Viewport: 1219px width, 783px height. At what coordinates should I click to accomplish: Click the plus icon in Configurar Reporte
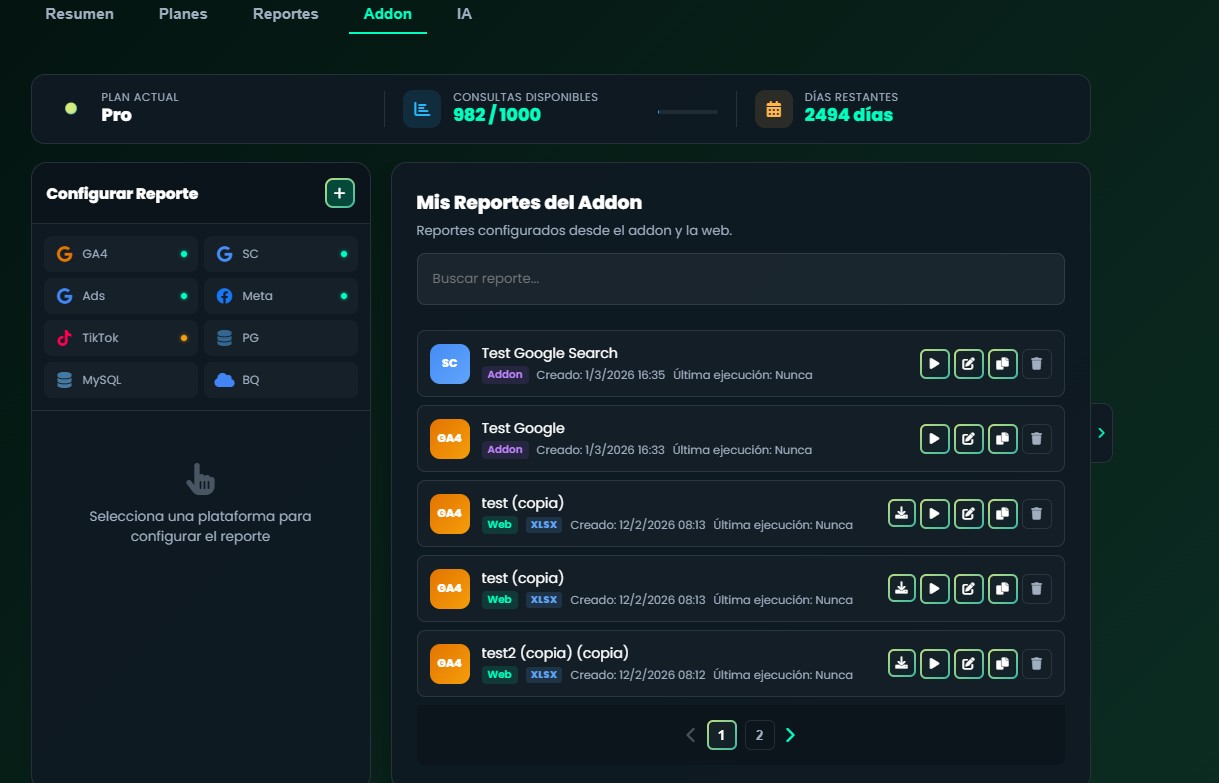(340, 193)
